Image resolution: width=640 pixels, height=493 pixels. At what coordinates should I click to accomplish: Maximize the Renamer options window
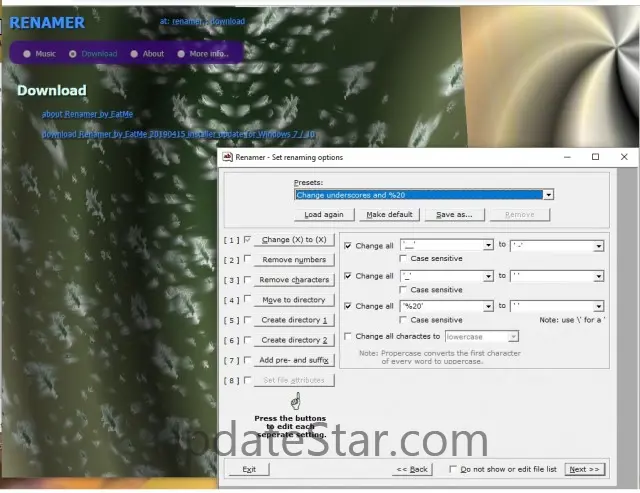[x=596, y=157]
